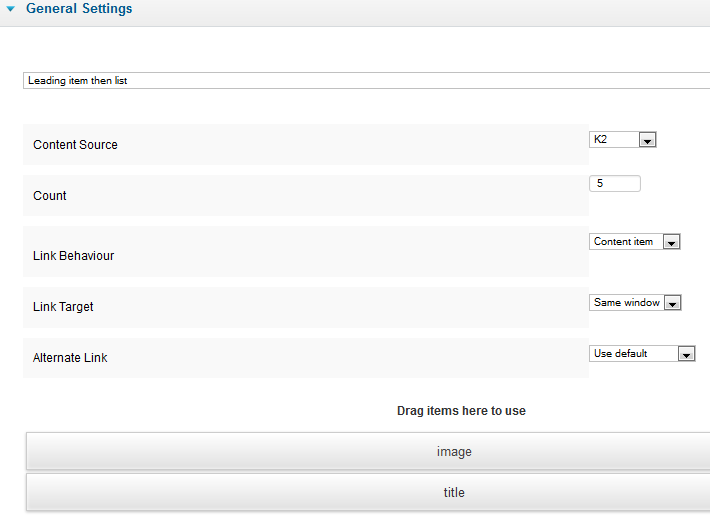Click the Use default dropdown arrow

[x=686, y=354]
